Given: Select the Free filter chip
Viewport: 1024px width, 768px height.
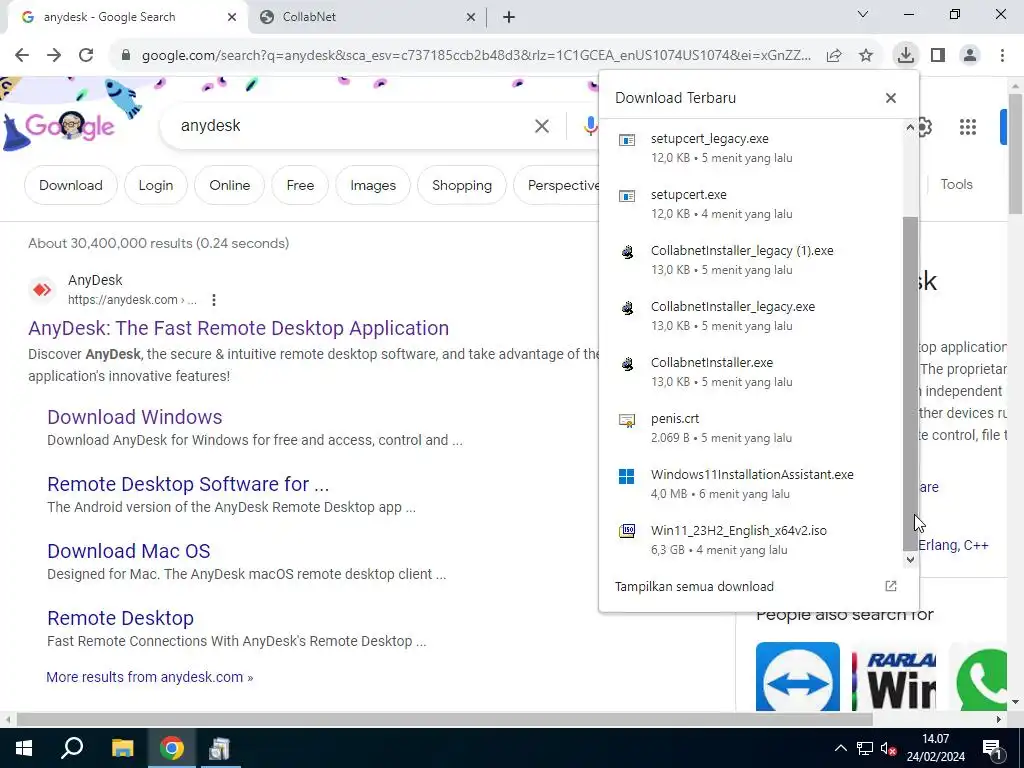Looking at the screenshot, I should (x=300, y=185).
